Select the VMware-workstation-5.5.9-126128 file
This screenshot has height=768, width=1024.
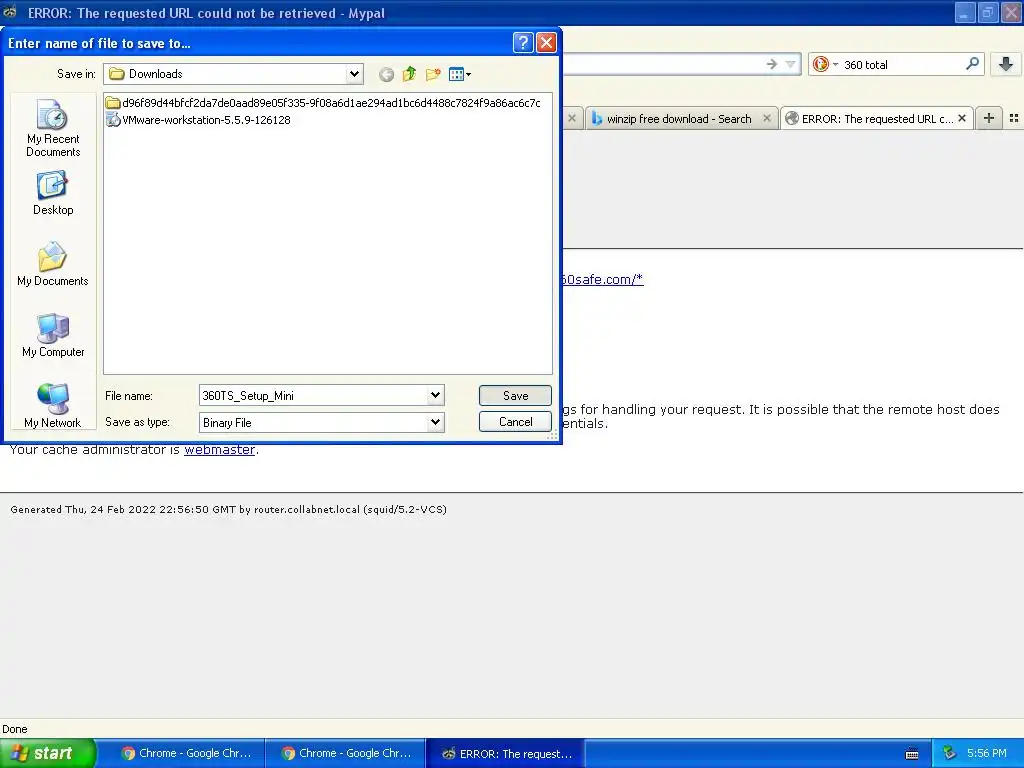click(x=199, y=120)
